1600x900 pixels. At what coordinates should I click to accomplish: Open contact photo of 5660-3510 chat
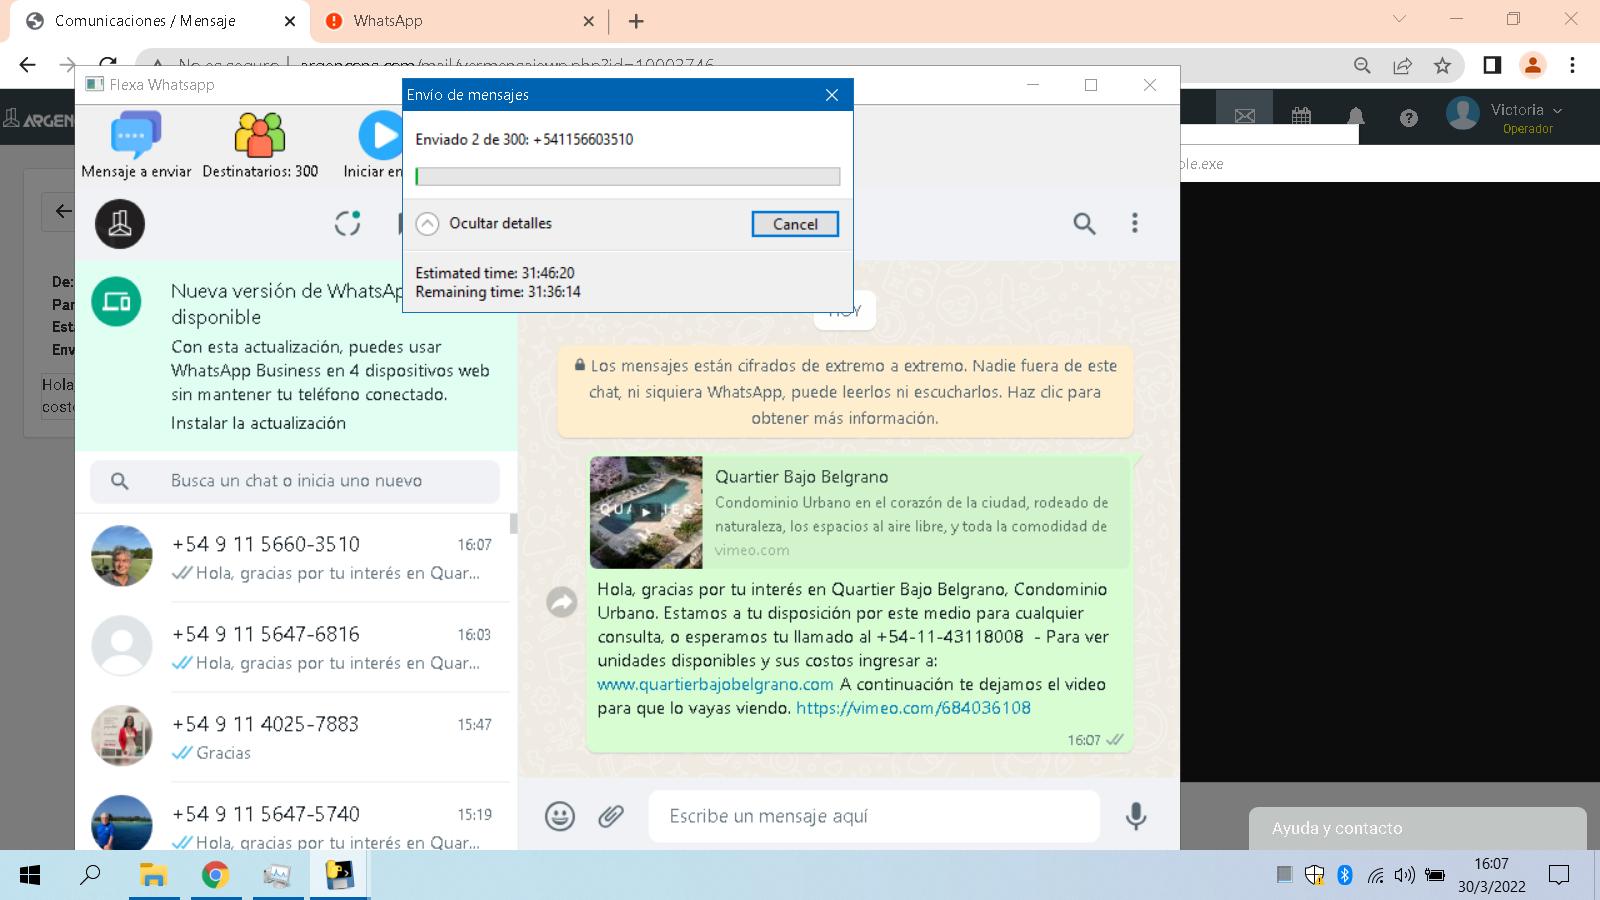[122, 556]
